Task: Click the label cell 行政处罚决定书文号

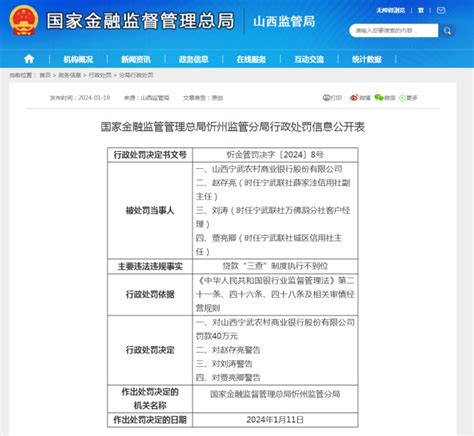Action: pos(150,155)
